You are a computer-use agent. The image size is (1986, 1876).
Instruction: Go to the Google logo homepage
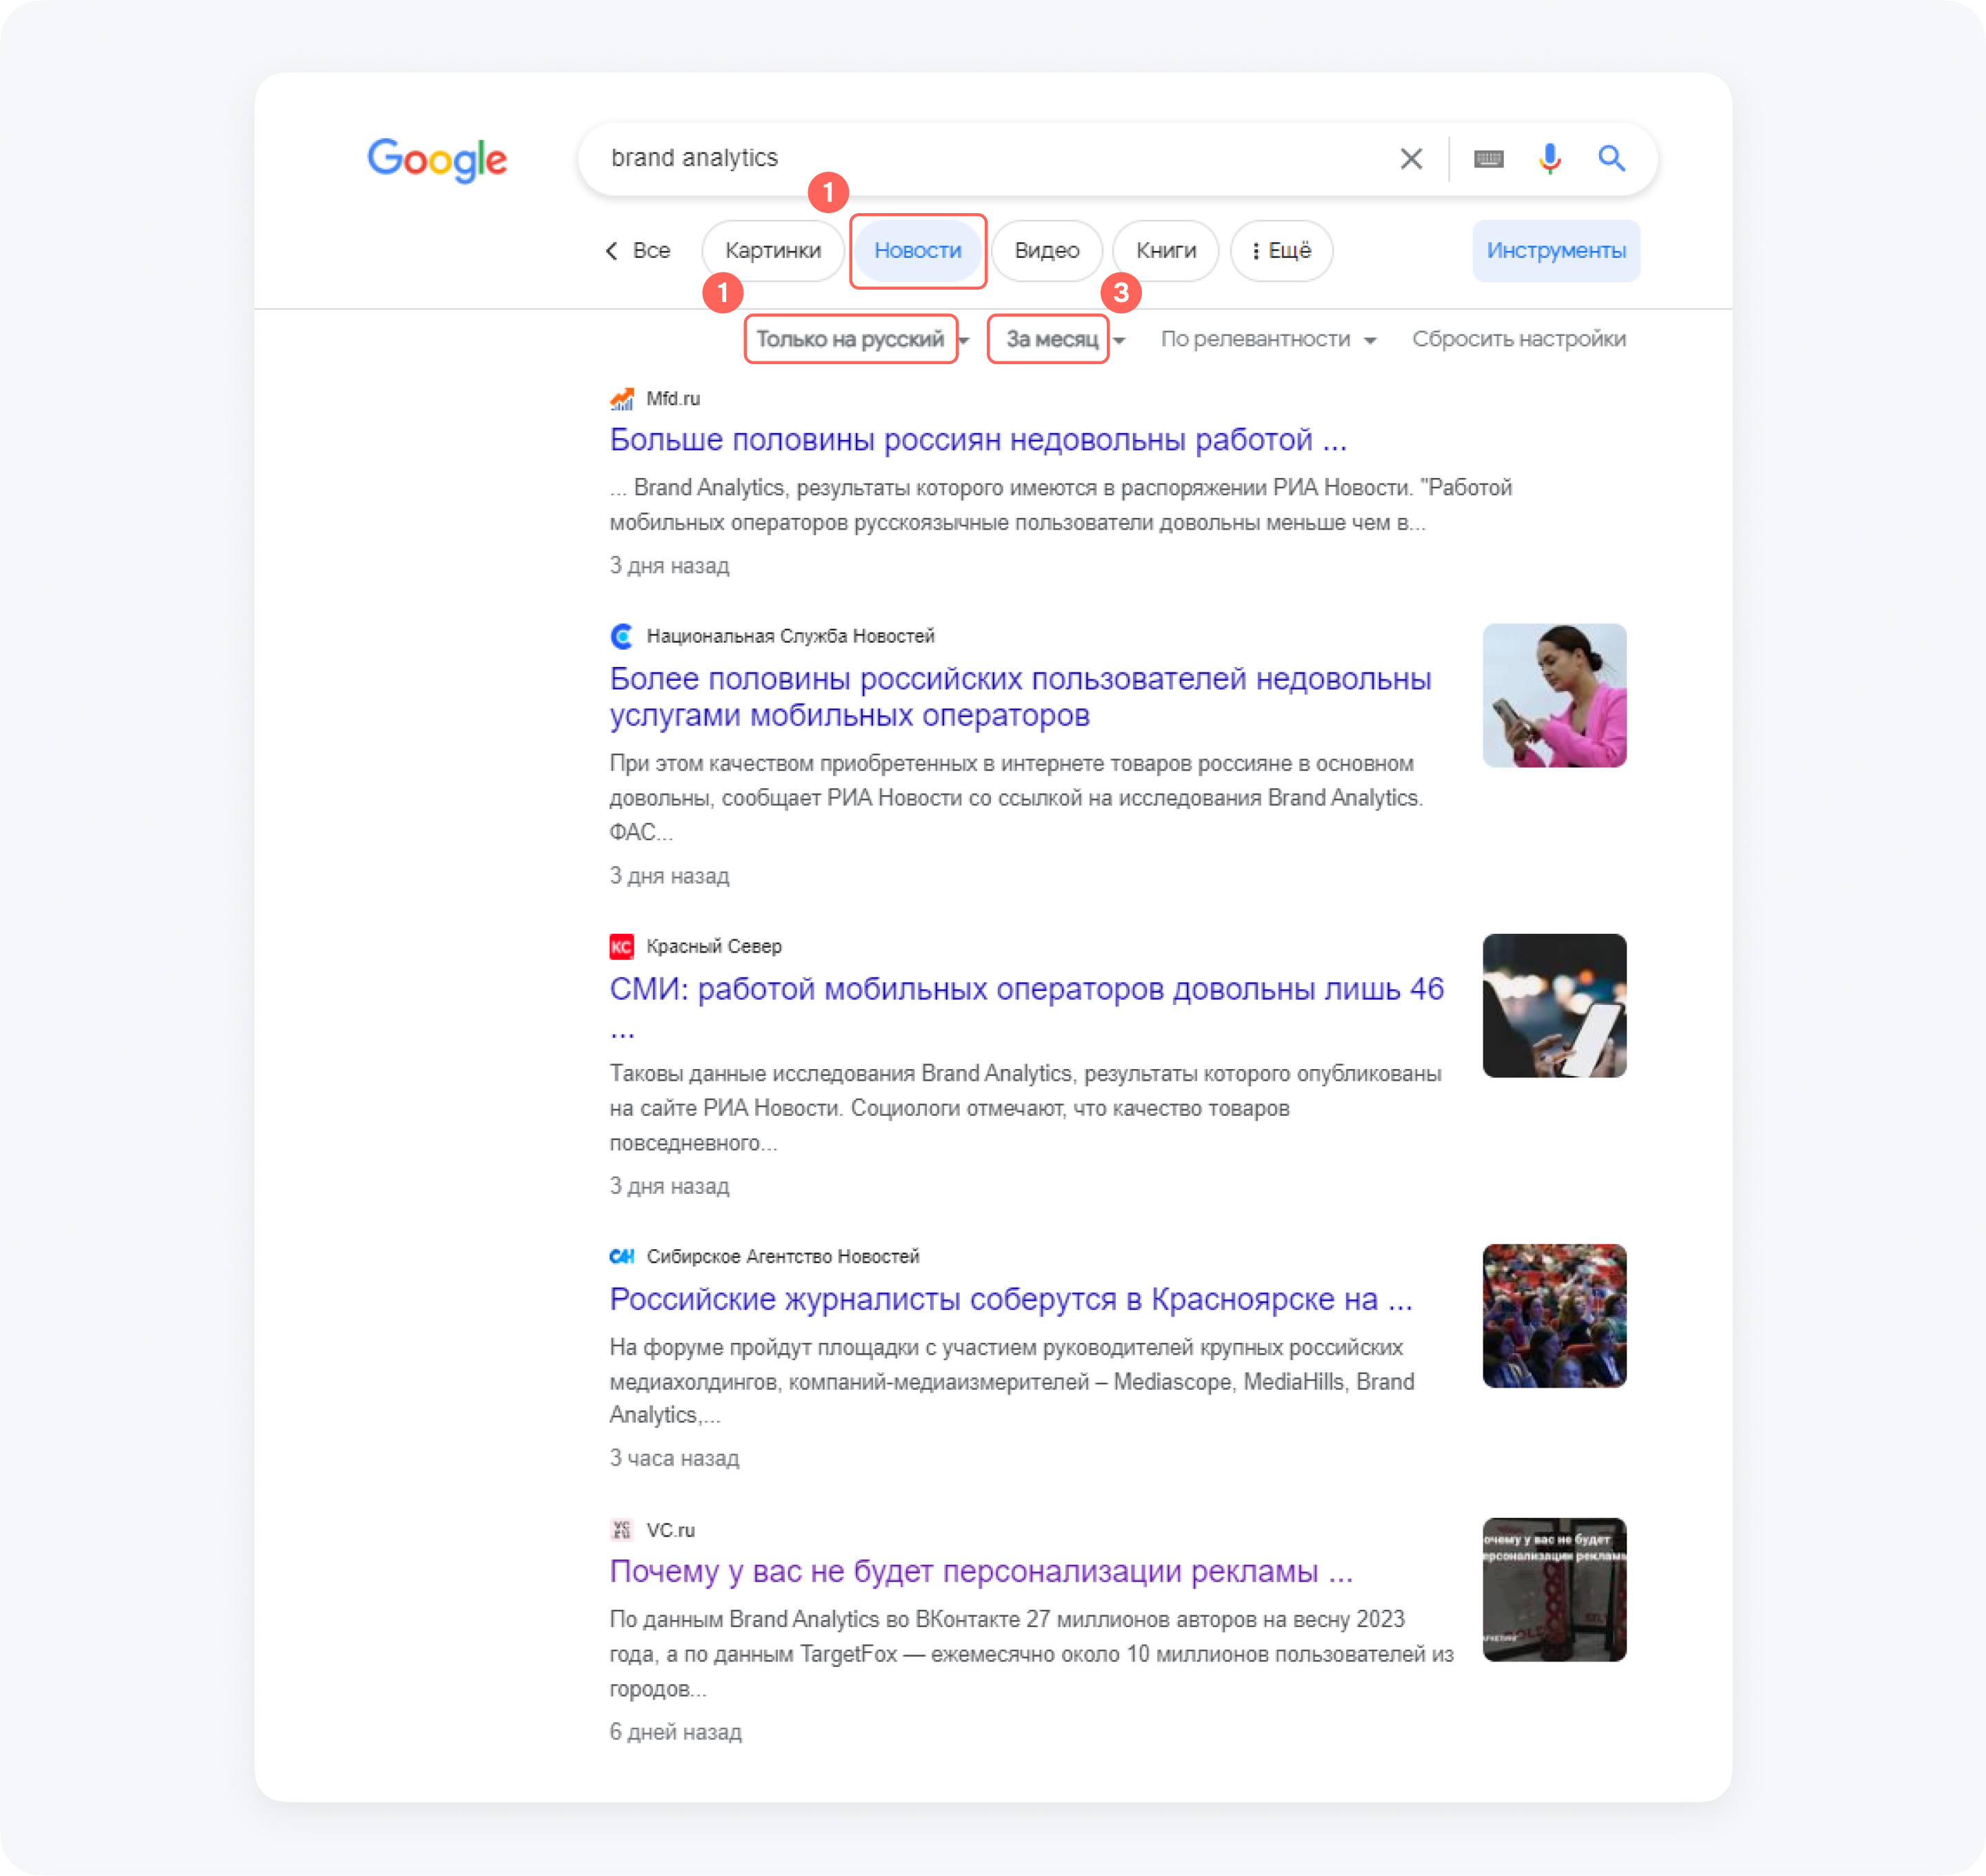click(x=437, y=160)
